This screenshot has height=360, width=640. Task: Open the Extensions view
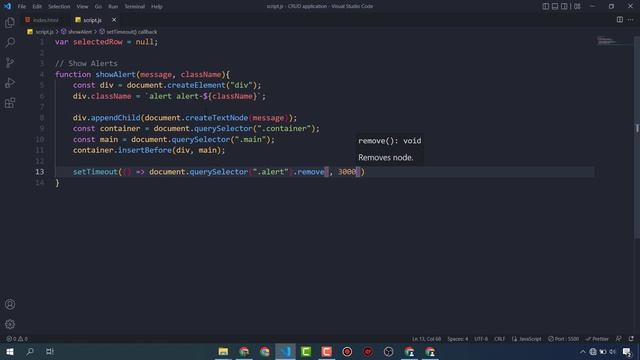pos(10,102)
